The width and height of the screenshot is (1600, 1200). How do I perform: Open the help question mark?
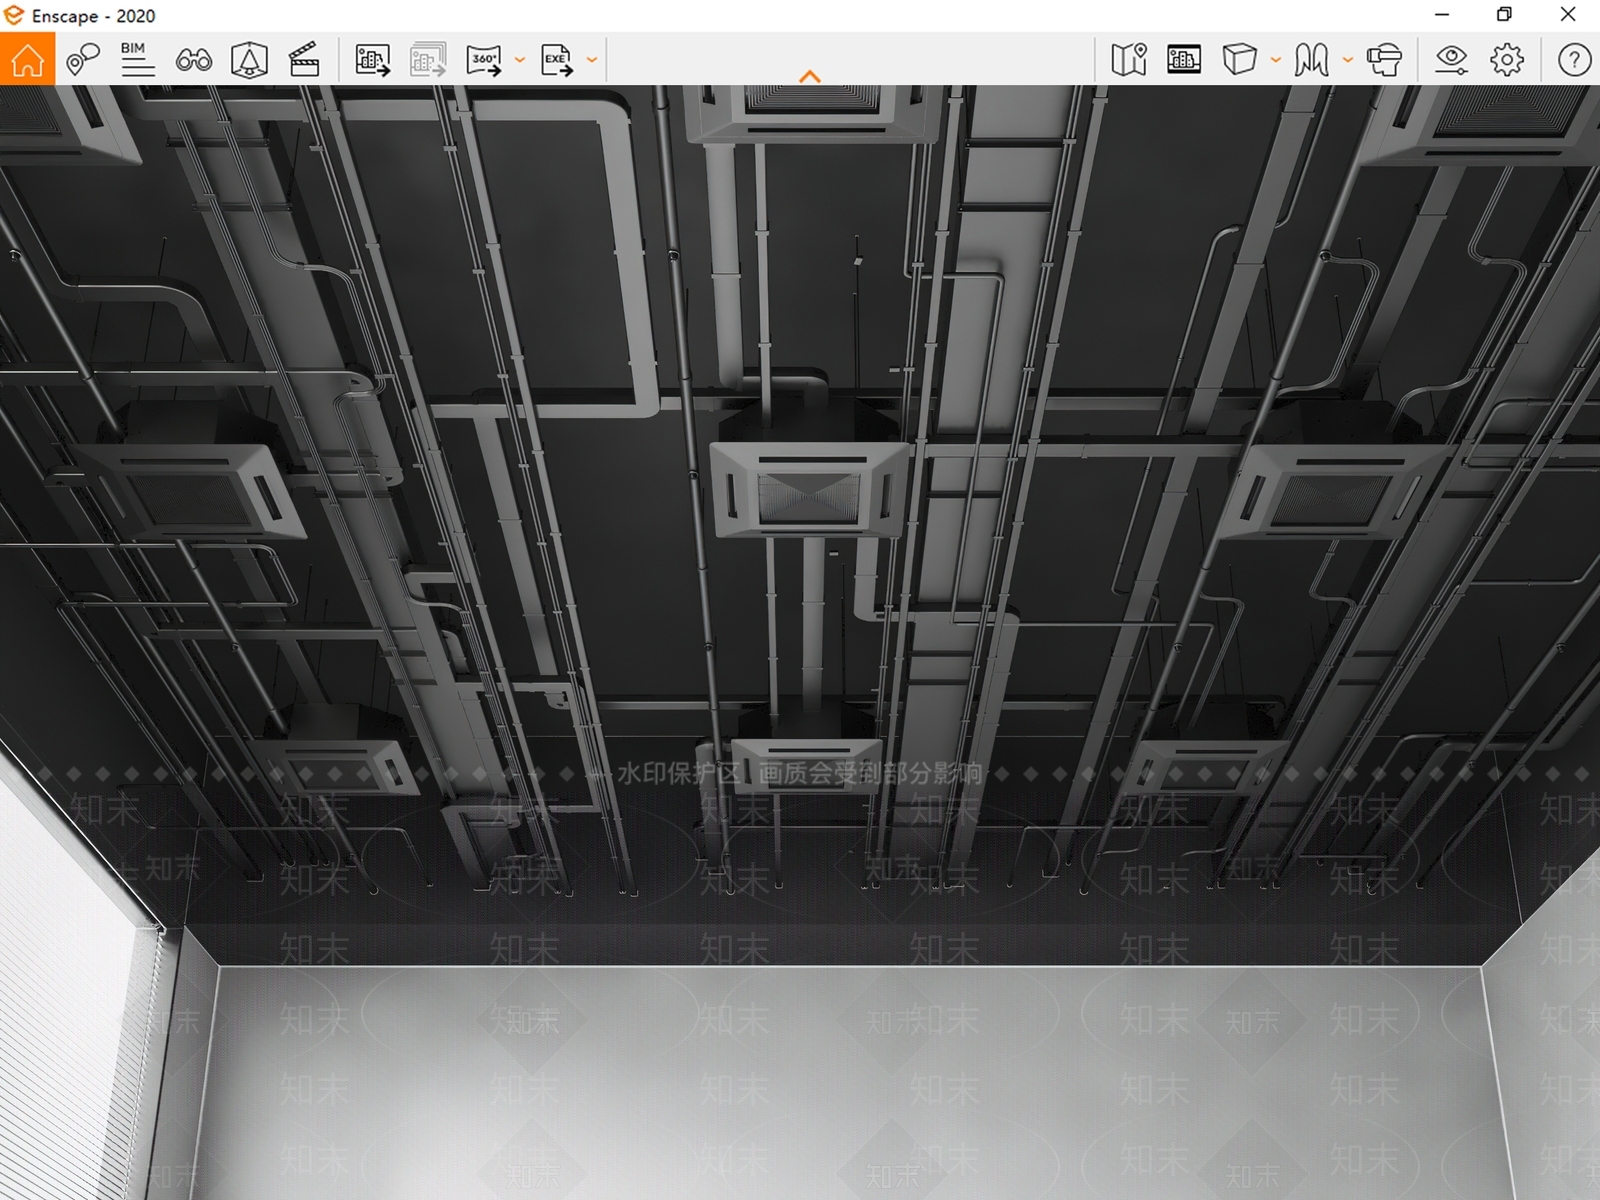(x=1574, y=60)
